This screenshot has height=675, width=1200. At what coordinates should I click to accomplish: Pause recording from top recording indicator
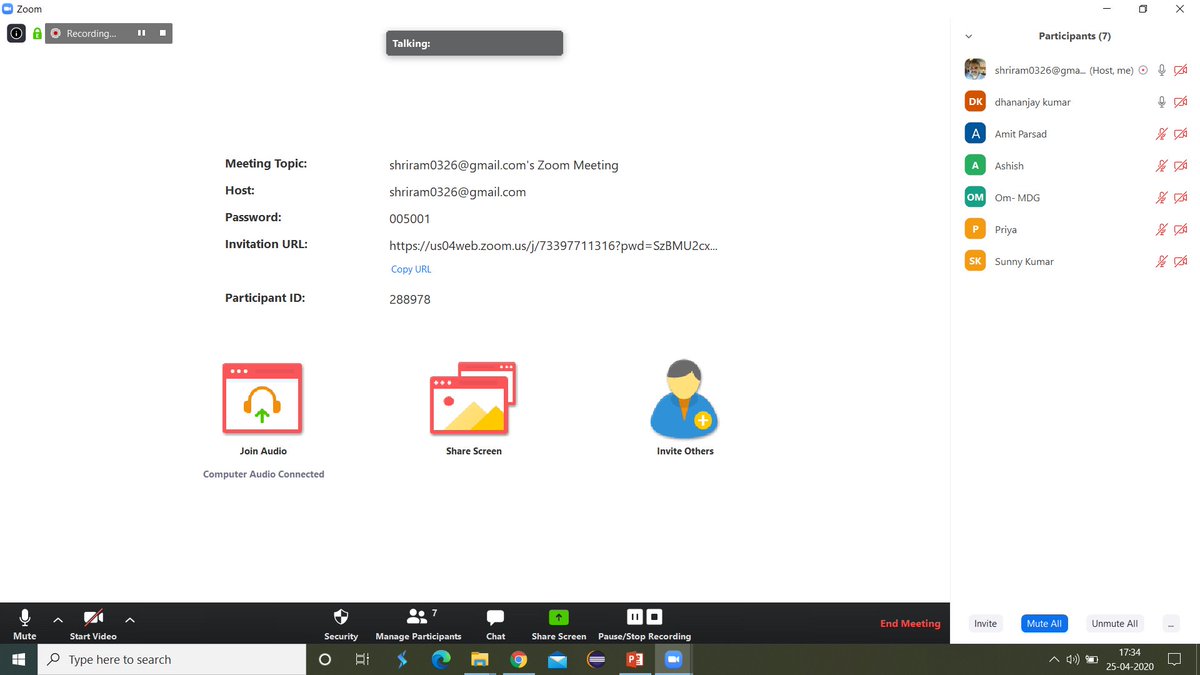click(x=141, y=33)
